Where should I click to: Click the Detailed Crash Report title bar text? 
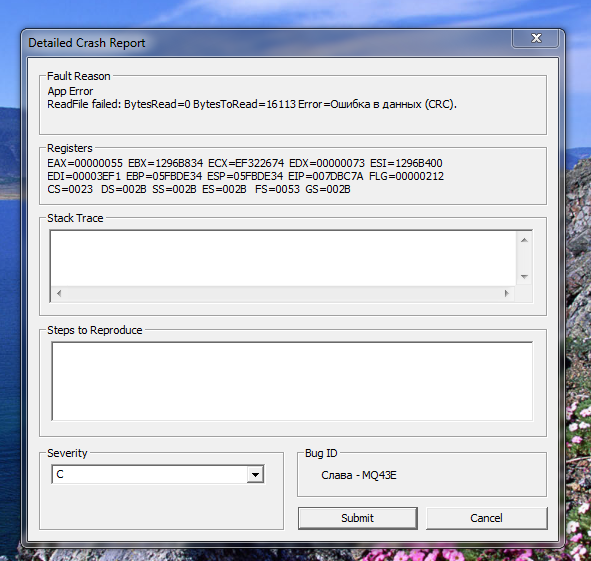(x=87, y=43)
